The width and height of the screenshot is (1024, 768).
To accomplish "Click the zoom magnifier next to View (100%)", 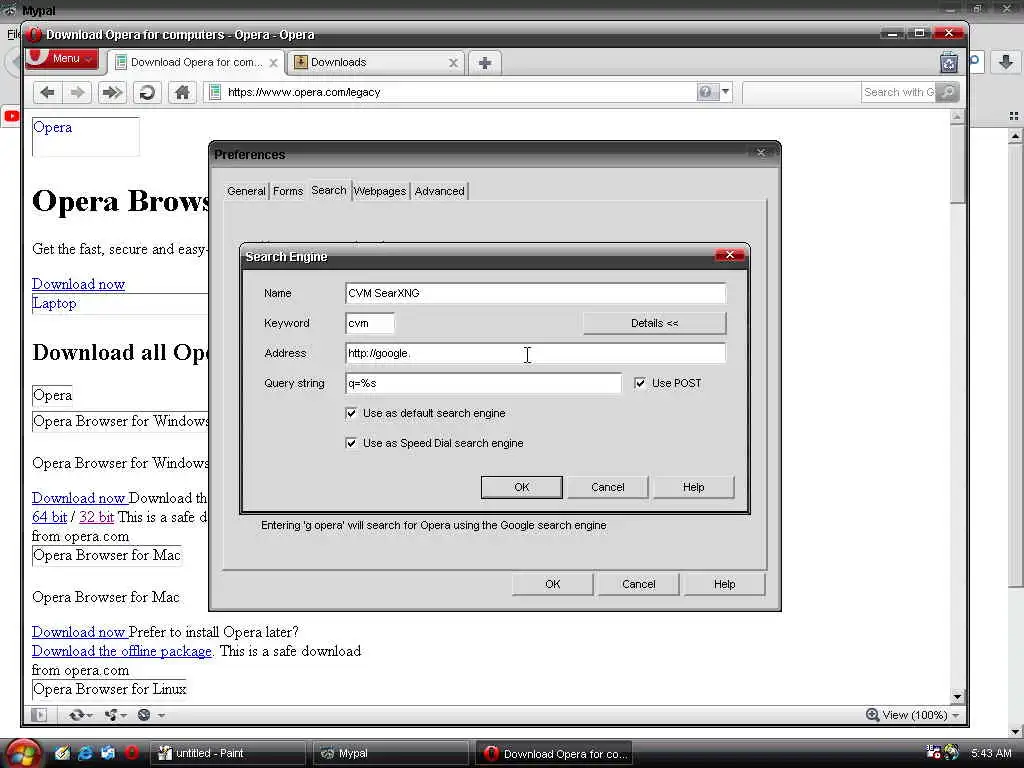I will [872, 715].
